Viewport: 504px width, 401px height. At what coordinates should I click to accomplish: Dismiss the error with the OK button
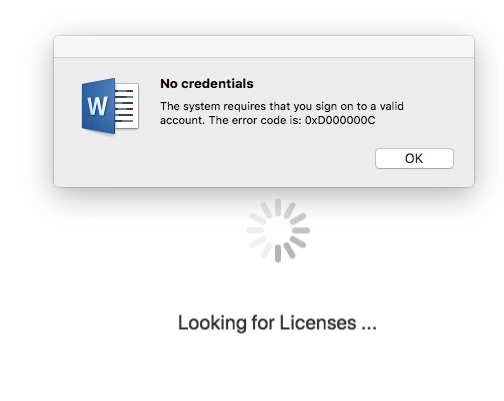tap(414, 158)
